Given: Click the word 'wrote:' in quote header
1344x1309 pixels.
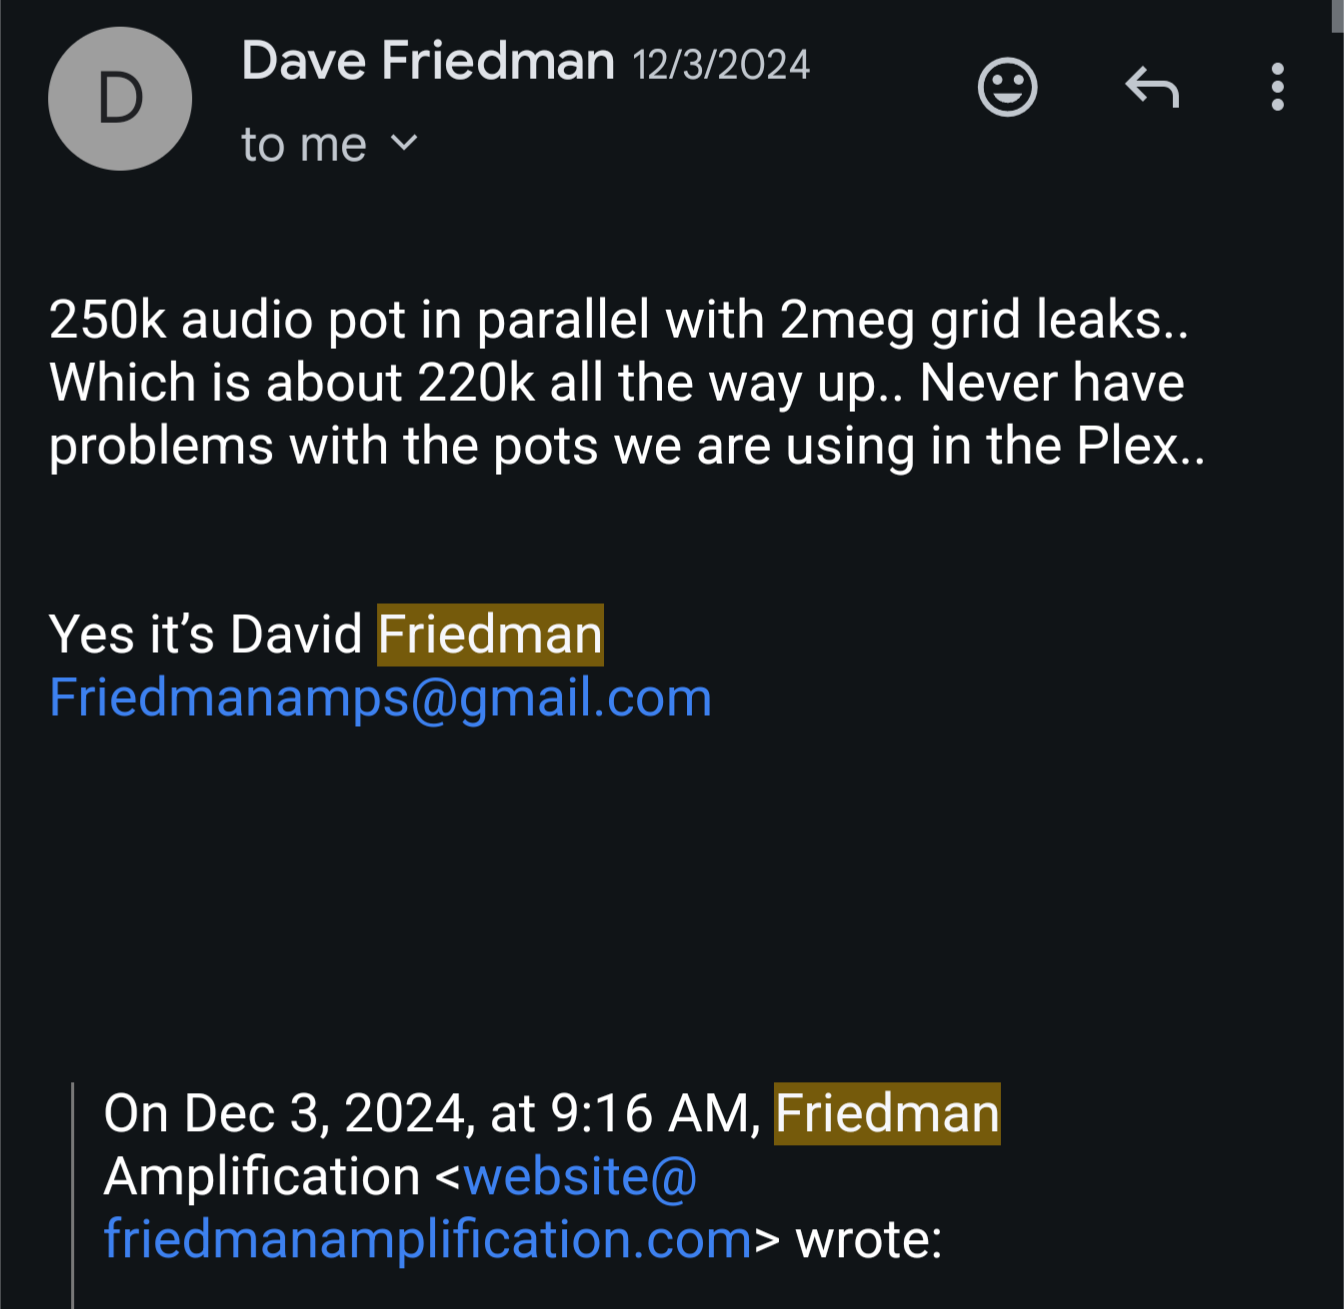Looking at the screenshot, I should [x=868, y=1241].
